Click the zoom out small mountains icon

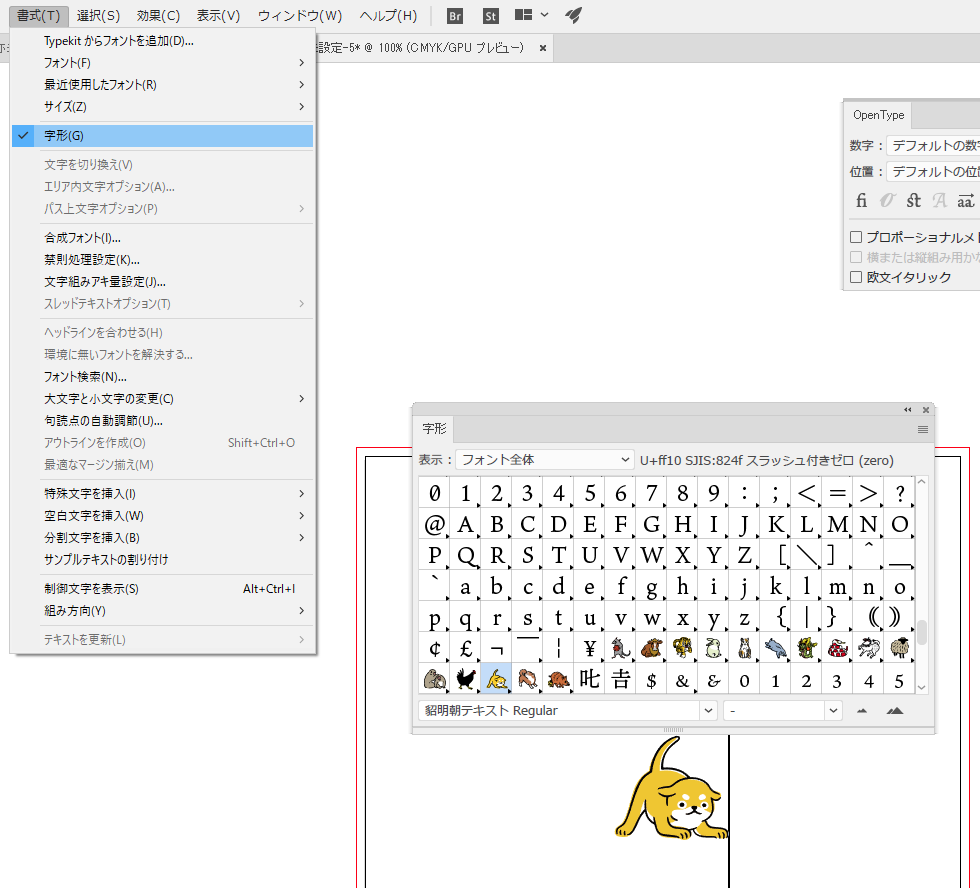[862, 711]
